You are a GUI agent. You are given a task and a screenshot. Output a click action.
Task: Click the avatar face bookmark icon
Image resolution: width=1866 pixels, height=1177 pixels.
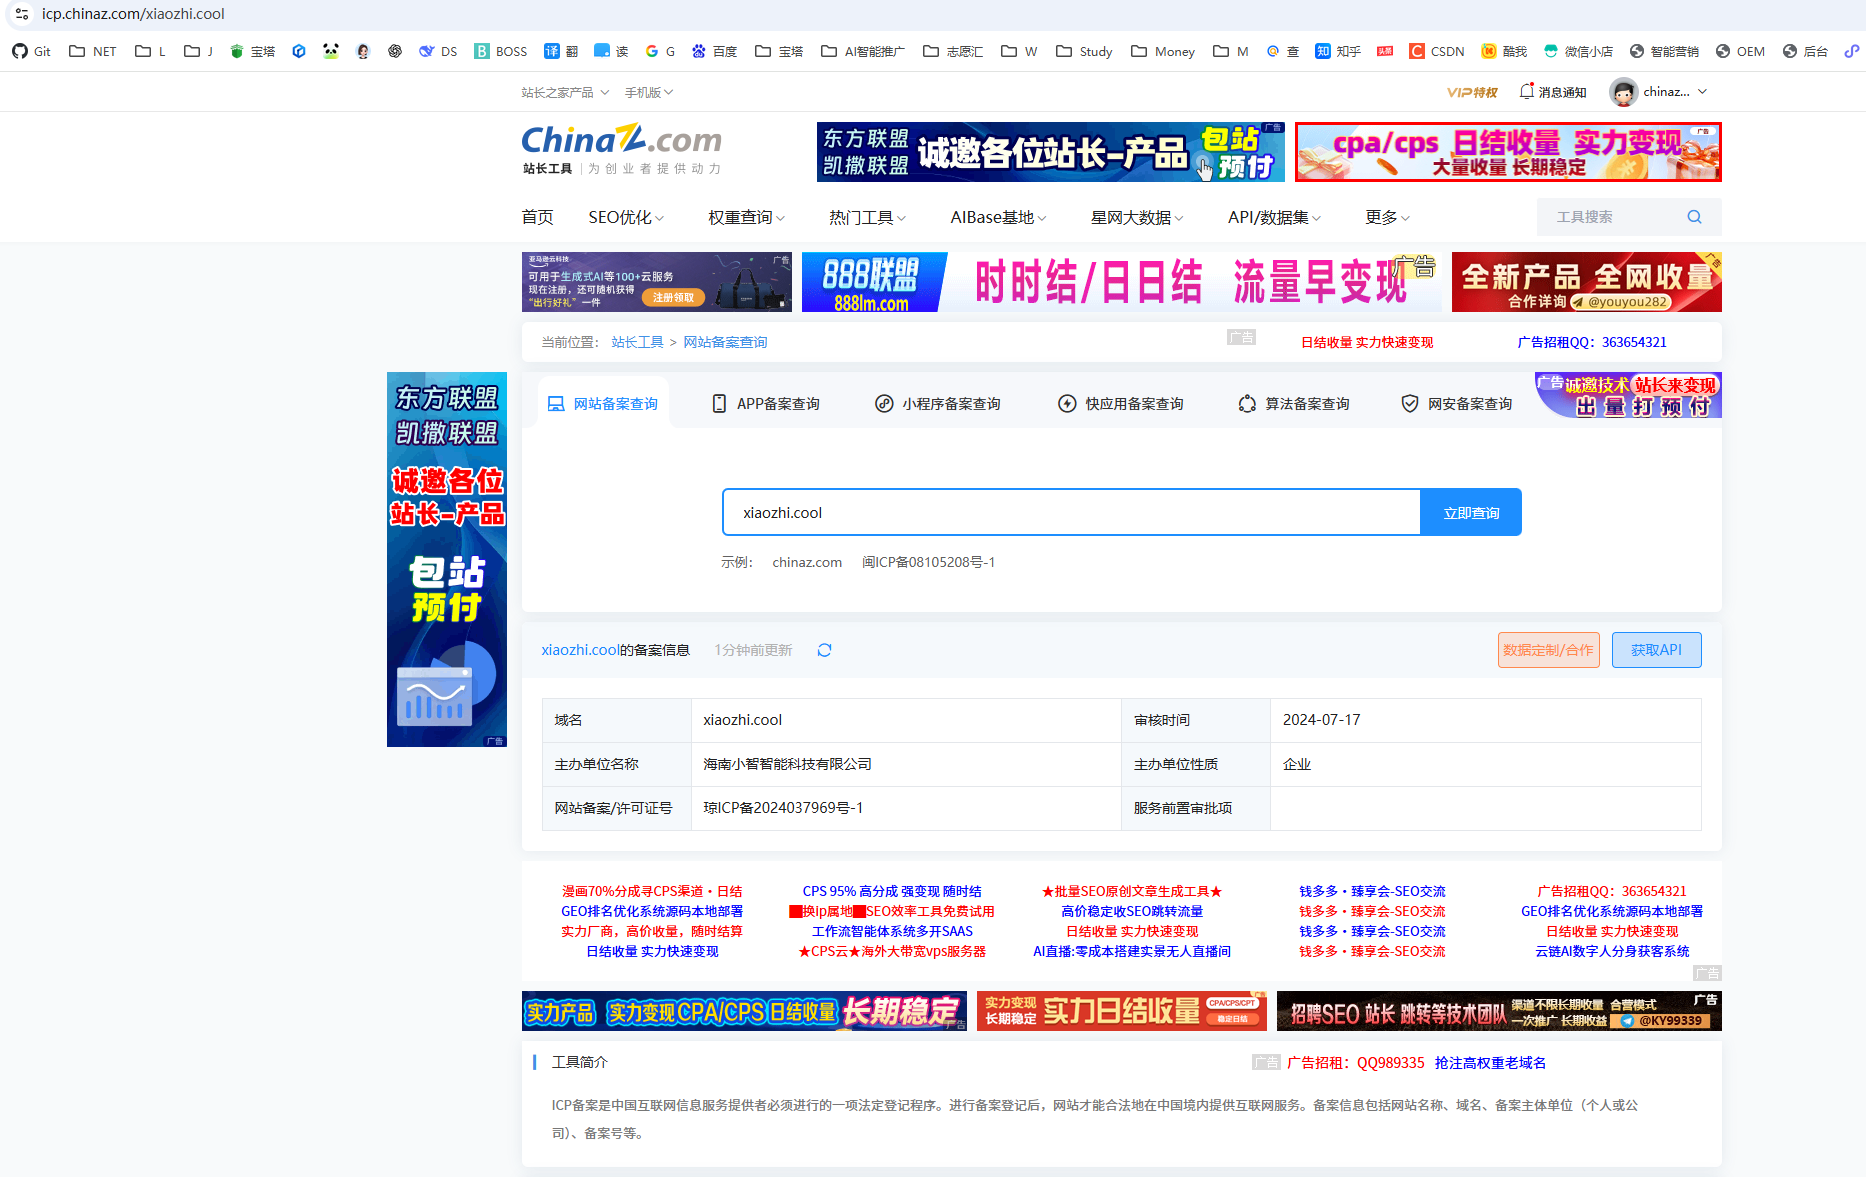[x=363, y=51]
